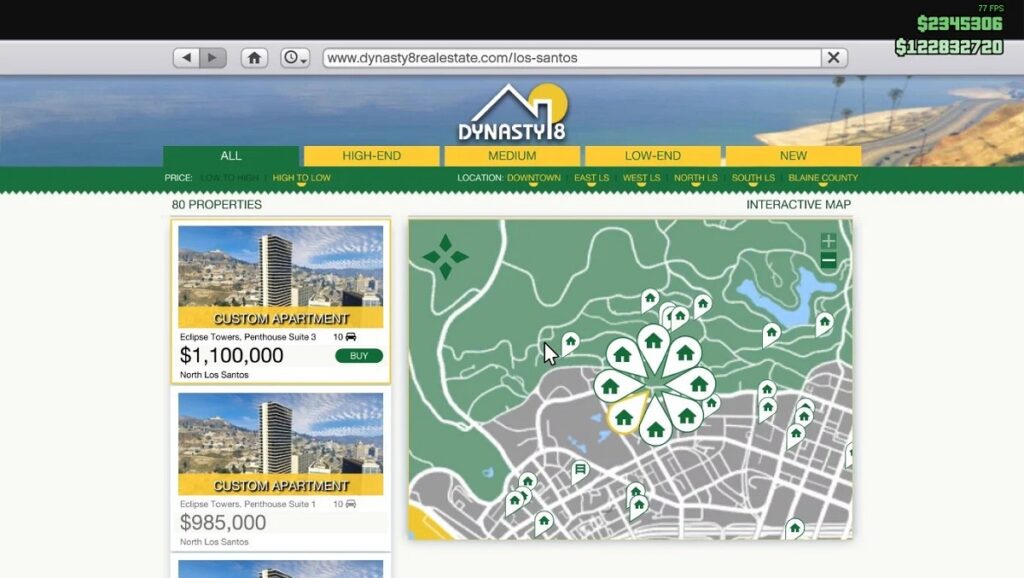The width and height of the screenshot is (1024, 578).
Task: Click the Dynasty 8 logo
Action: pyautogui.click(x=513, y=112)
